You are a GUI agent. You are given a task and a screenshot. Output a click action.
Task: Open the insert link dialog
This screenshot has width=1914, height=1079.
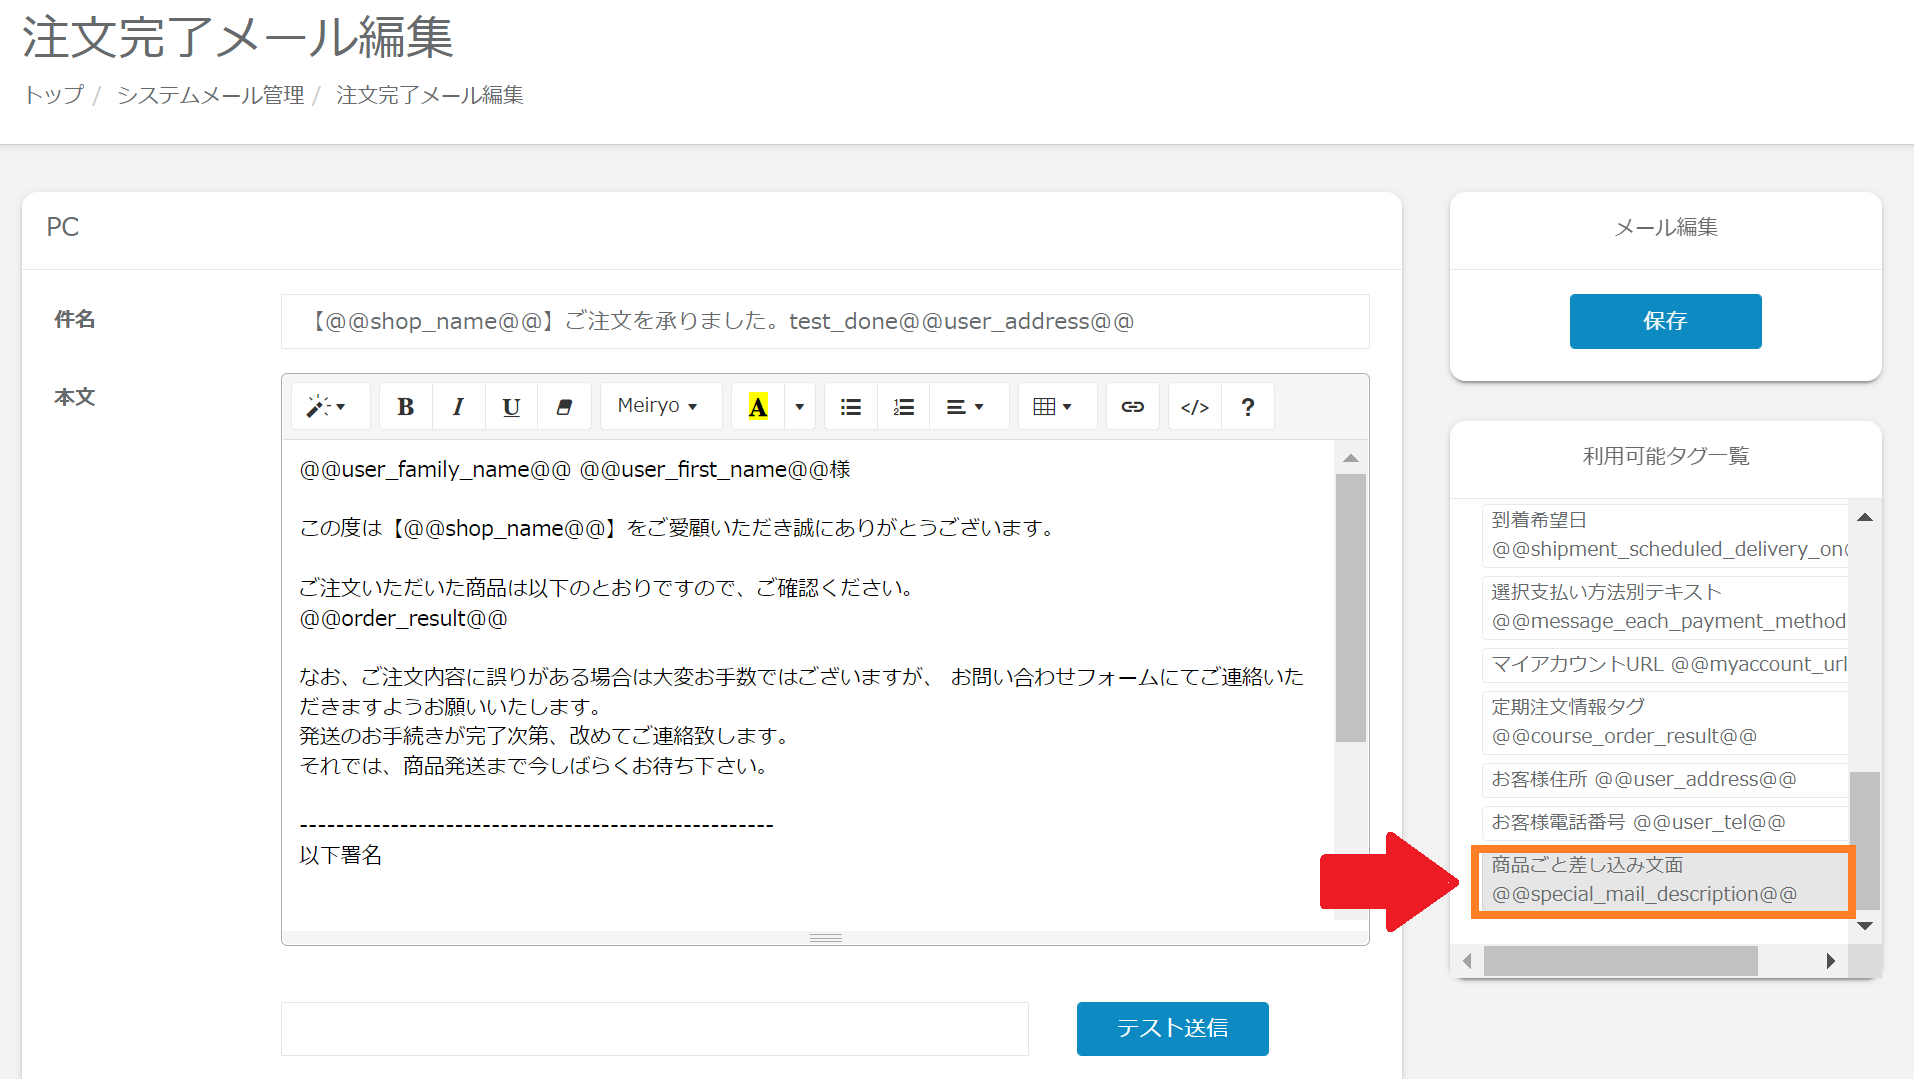click(x=1132, y=407)
